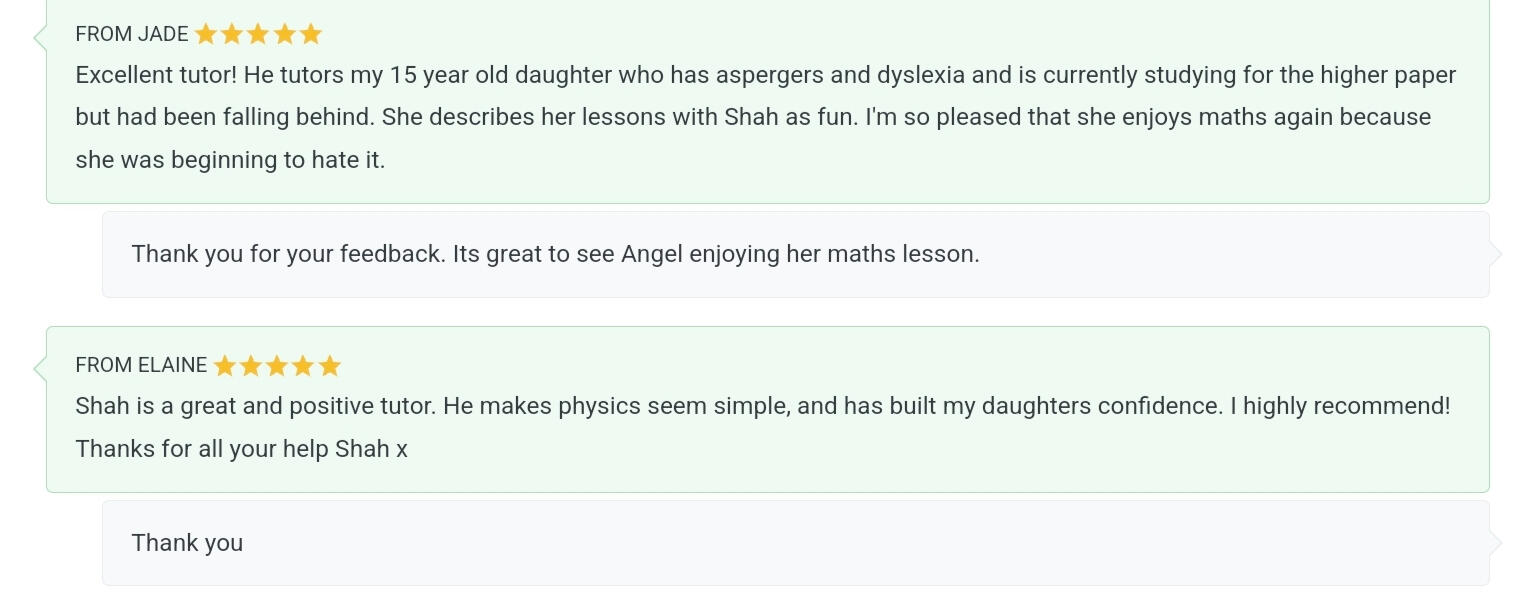Click the second star in Jade's rating

(x=232, y=35)
